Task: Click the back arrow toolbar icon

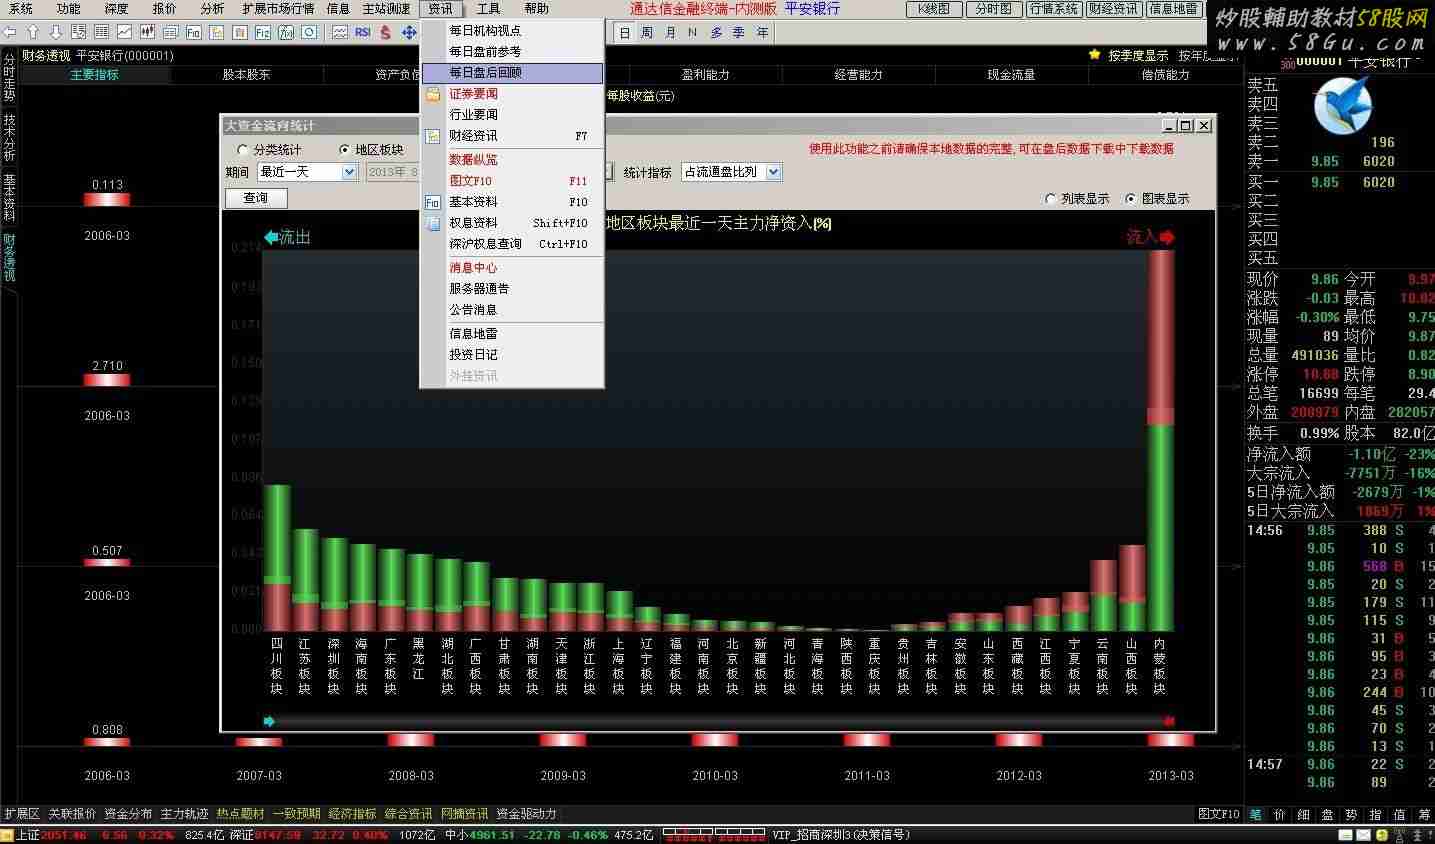Action: click(9, 32)
